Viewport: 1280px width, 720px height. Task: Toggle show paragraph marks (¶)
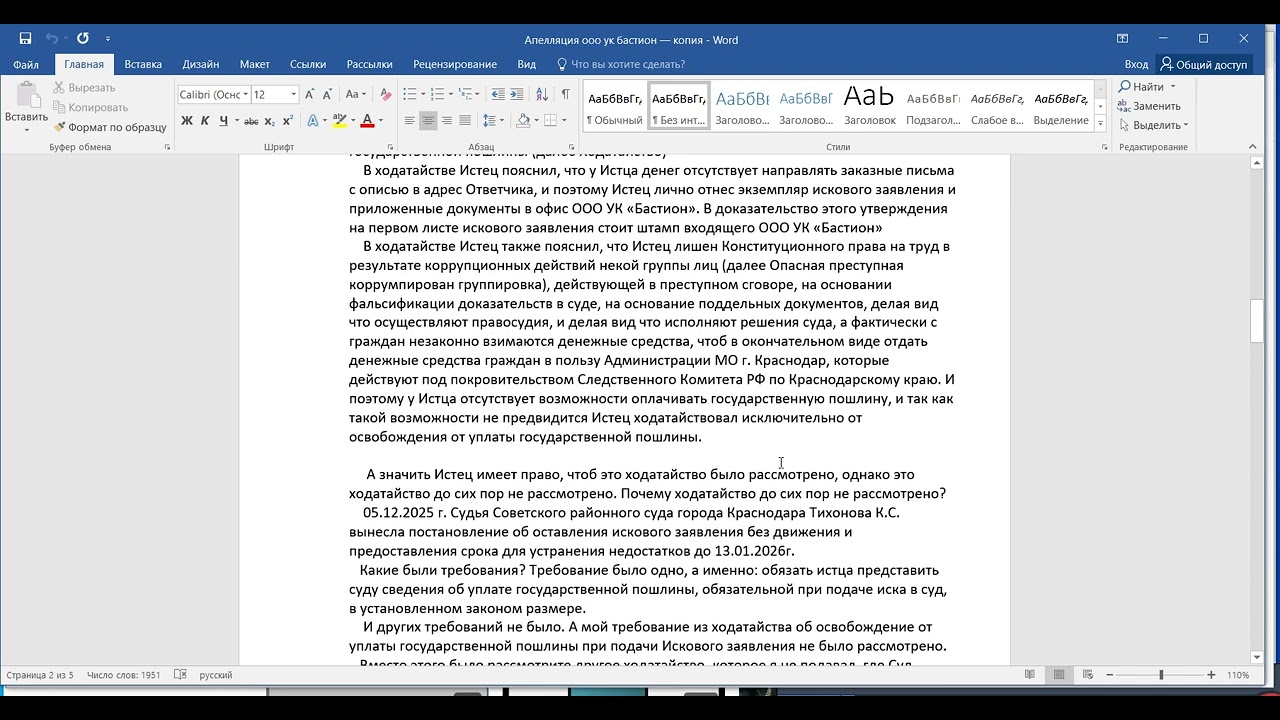point(565,94)
